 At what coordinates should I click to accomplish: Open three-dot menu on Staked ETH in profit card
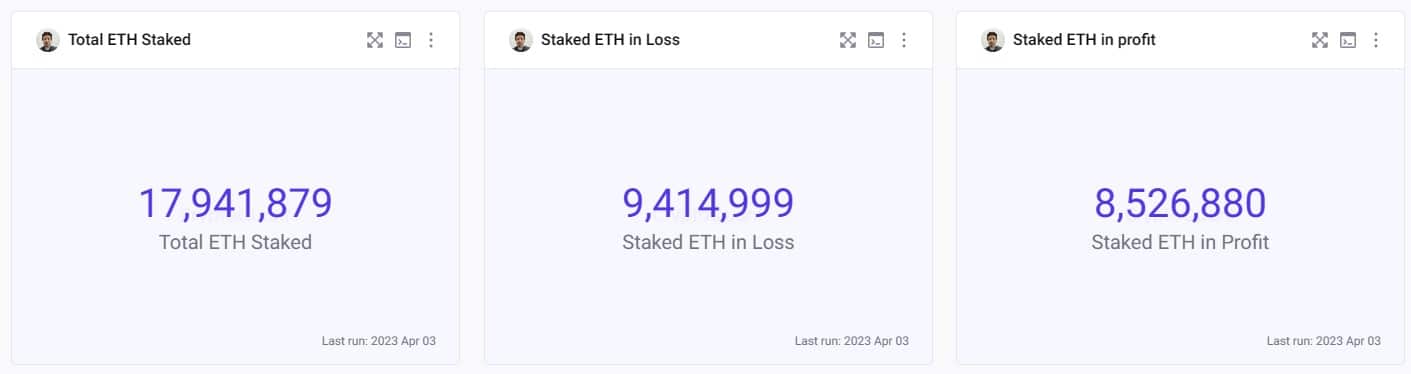(x=1376, y=40)
